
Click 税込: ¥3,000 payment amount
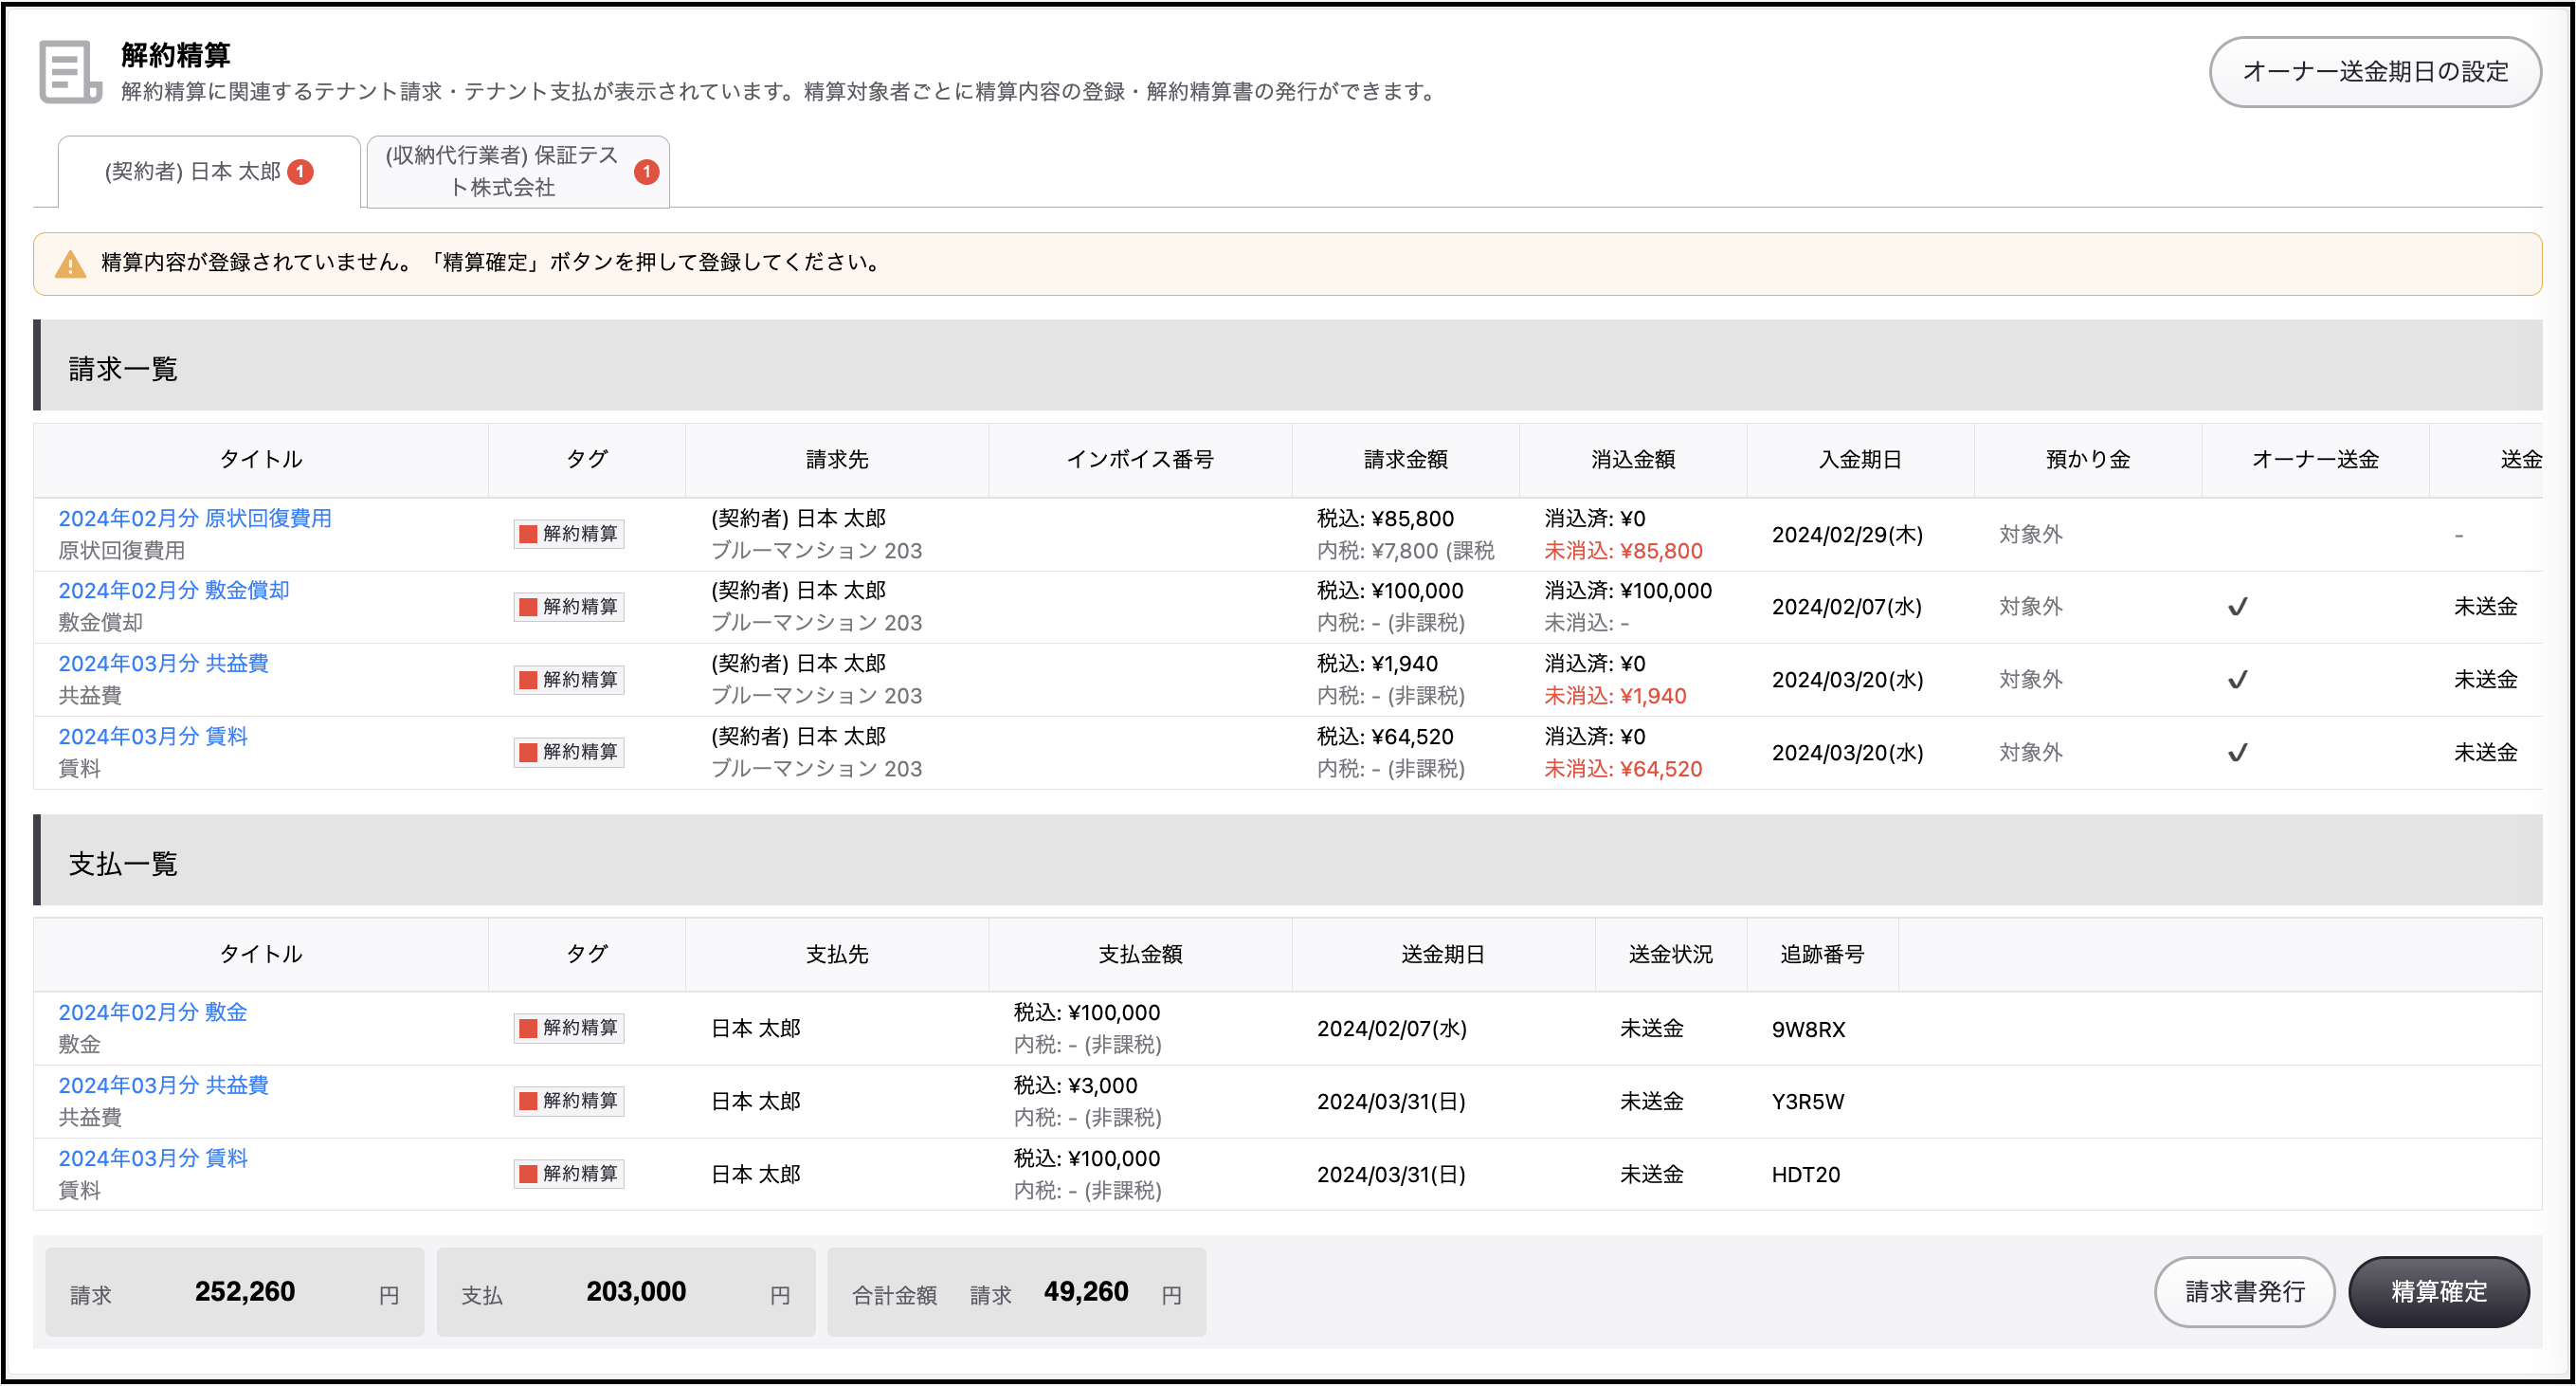point(1075,1086)
